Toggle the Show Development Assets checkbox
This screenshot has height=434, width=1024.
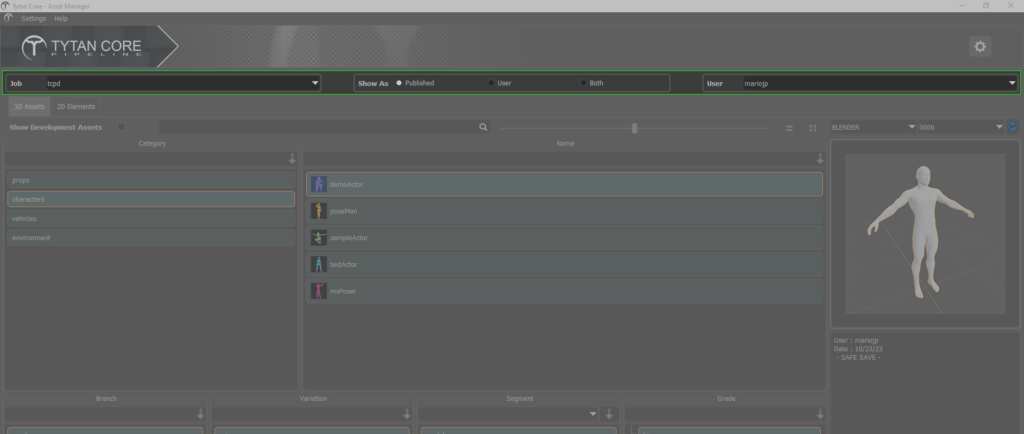point(121,127)
